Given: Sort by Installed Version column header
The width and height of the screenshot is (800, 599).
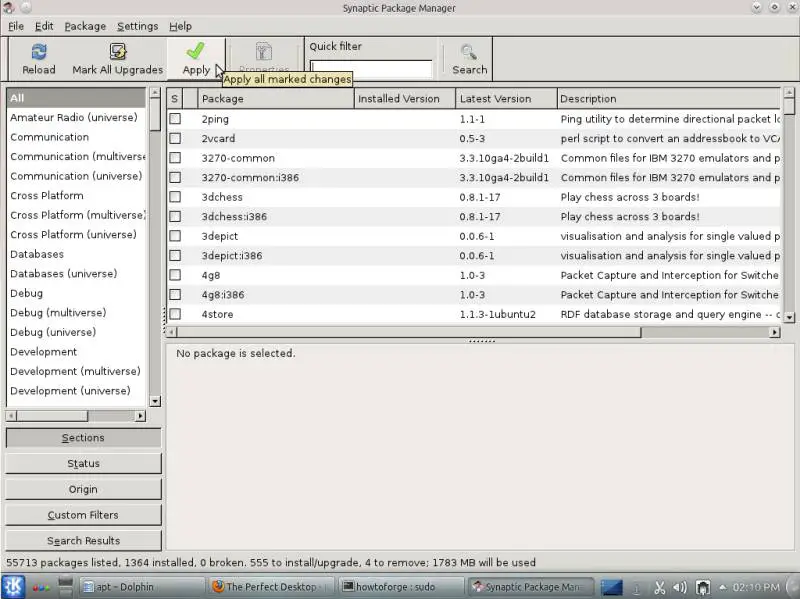Looking at the screenshot, I should [x=405, y=98].
